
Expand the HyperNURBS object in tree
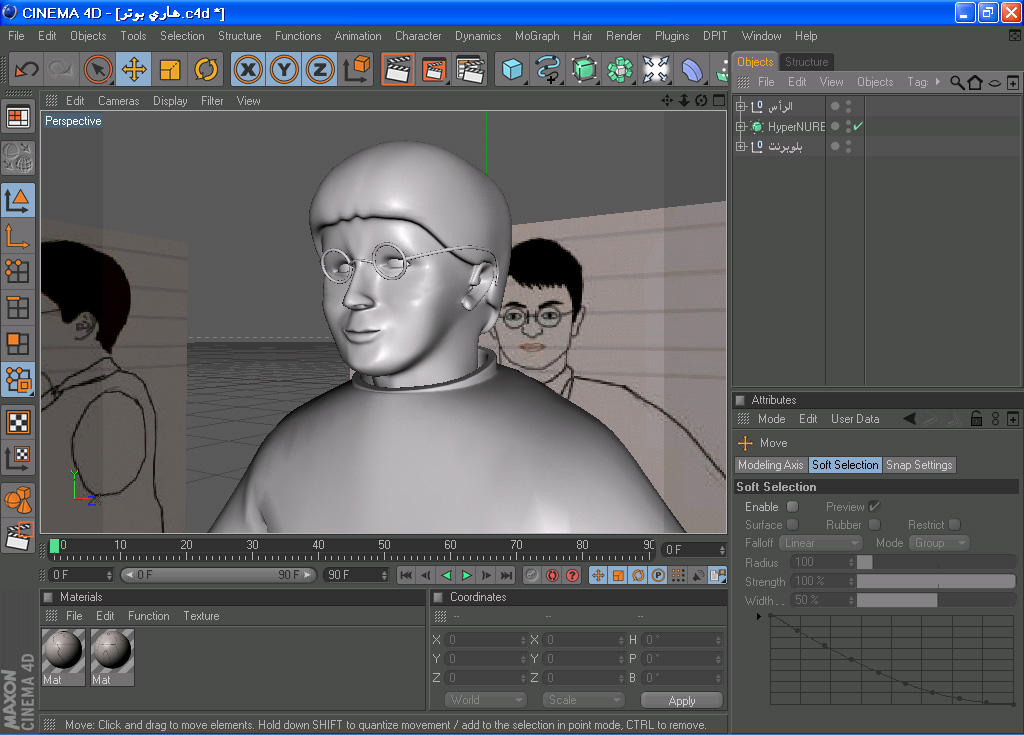point(741,126)
